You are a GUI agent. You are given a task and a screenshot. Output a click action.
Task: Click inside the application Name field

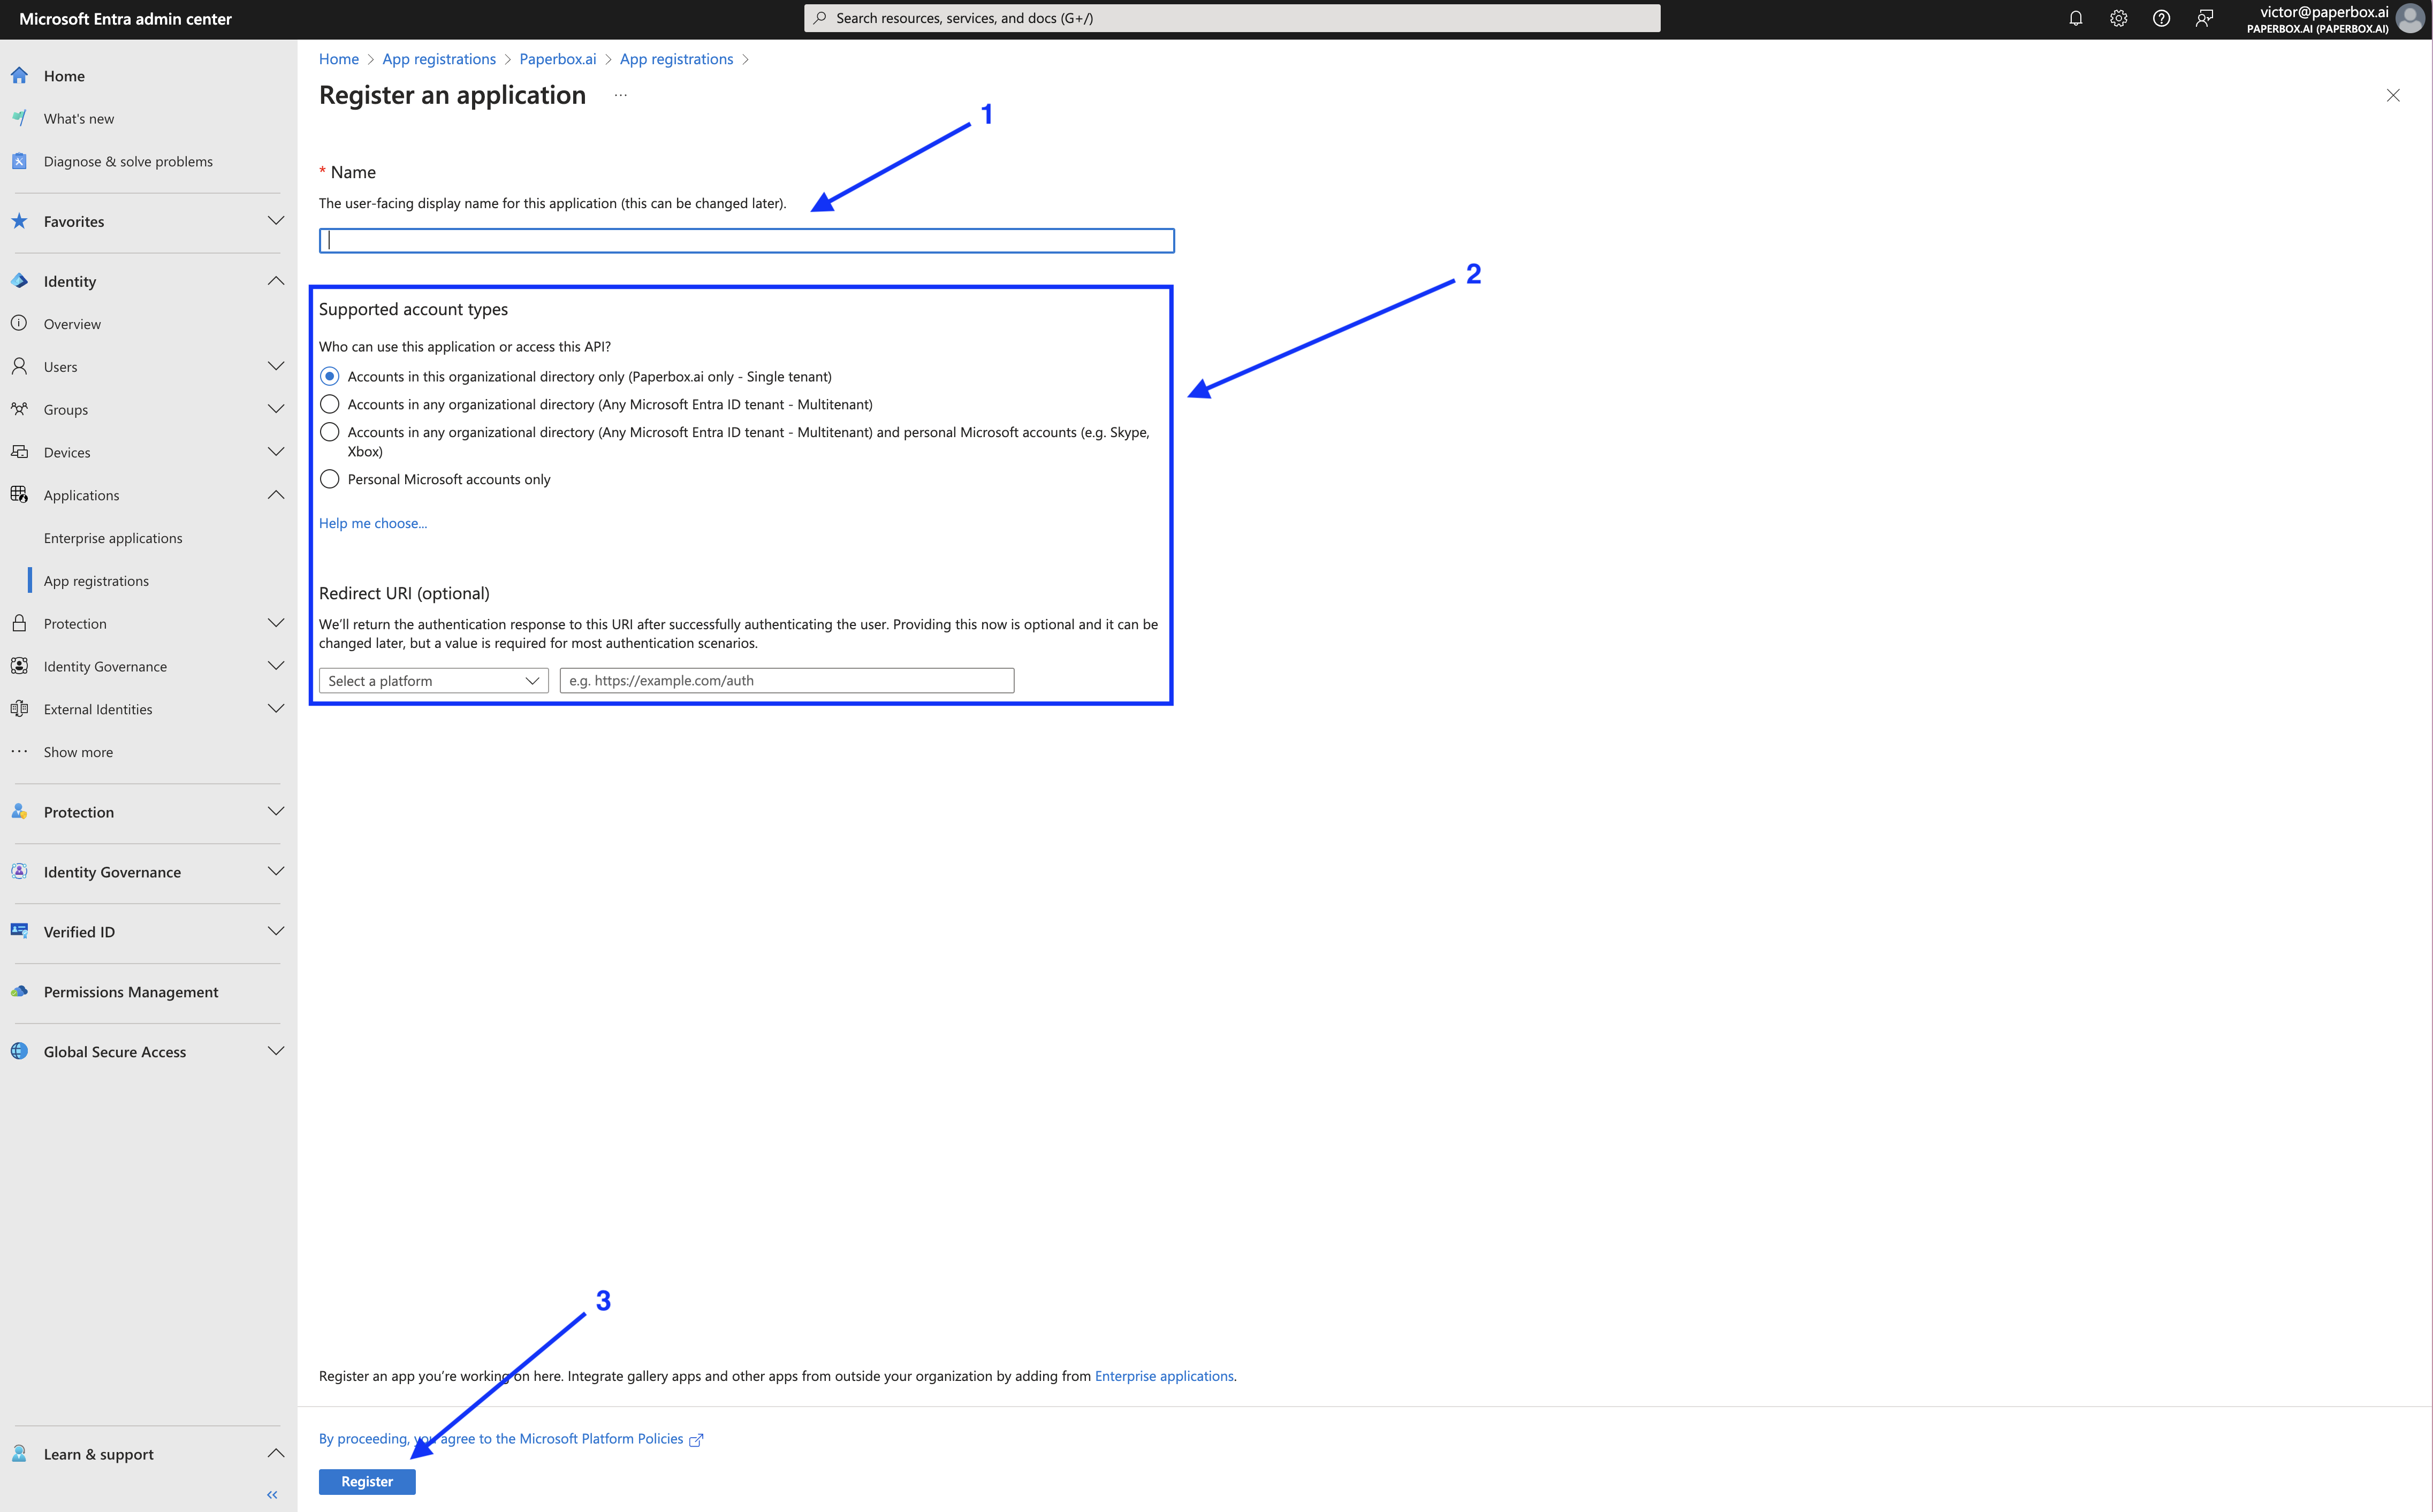[745, 240]
